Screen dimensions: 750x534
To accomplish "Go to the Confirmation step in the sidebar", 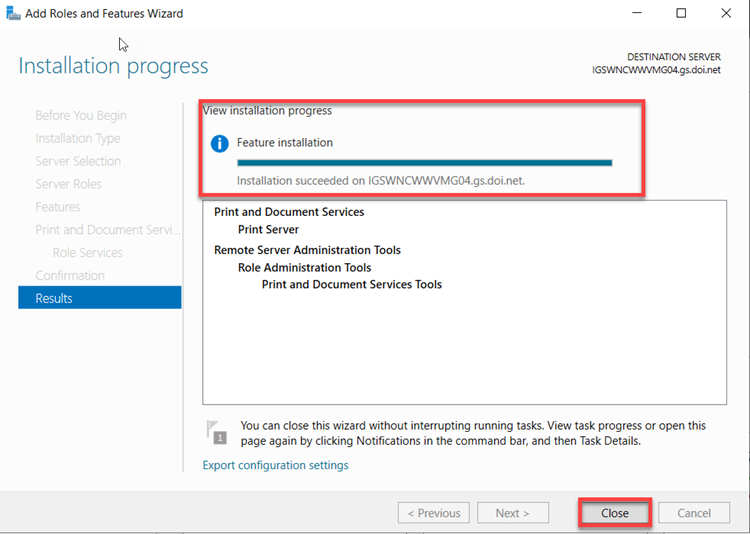I will (x=70, y=275).
